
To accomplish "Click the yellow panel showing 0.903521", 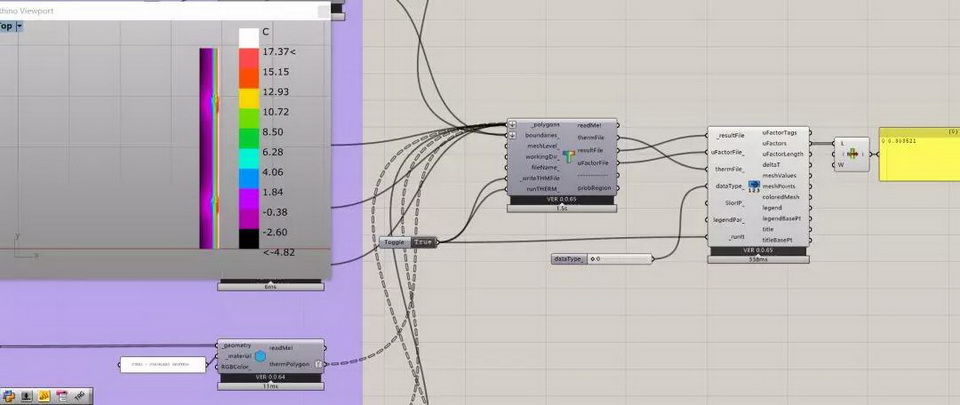I will click(918, 154).
